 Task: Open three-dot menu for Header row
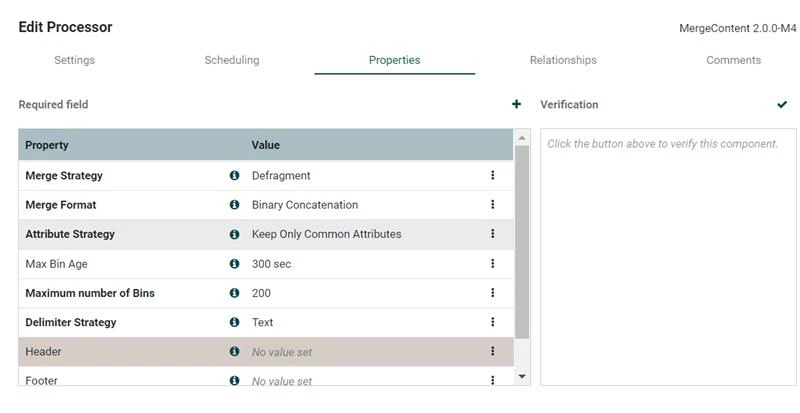pyautogui.click(x=492, y=351)
